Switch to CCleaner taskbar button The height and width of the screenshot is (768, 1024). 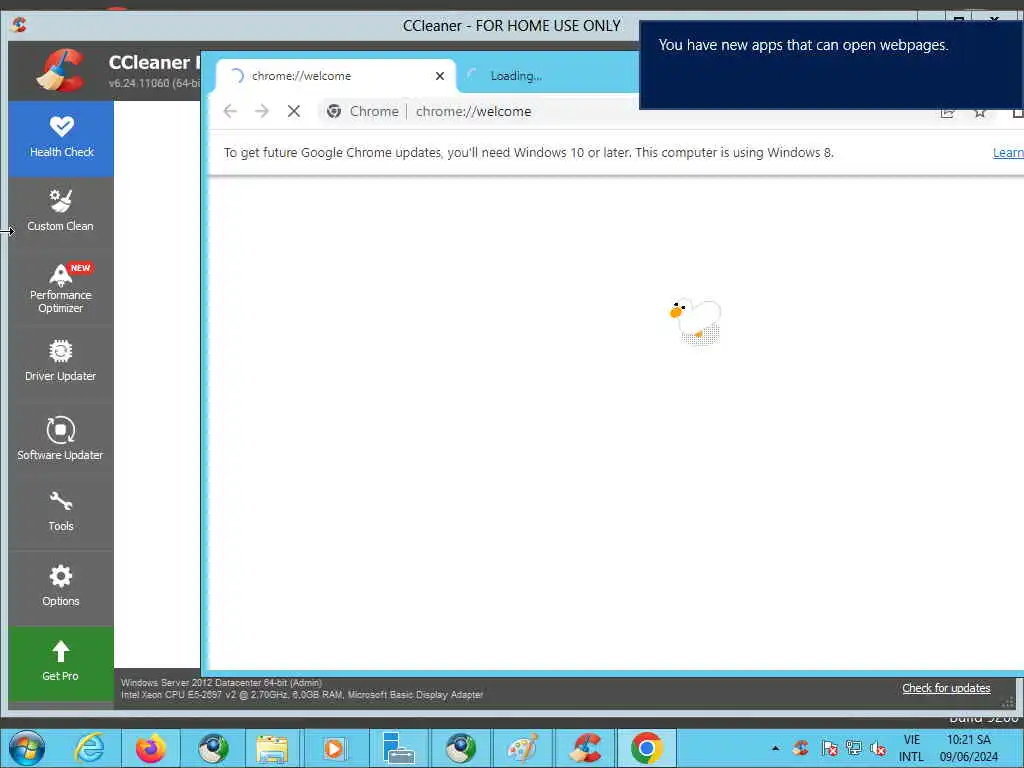coord(585,748)
